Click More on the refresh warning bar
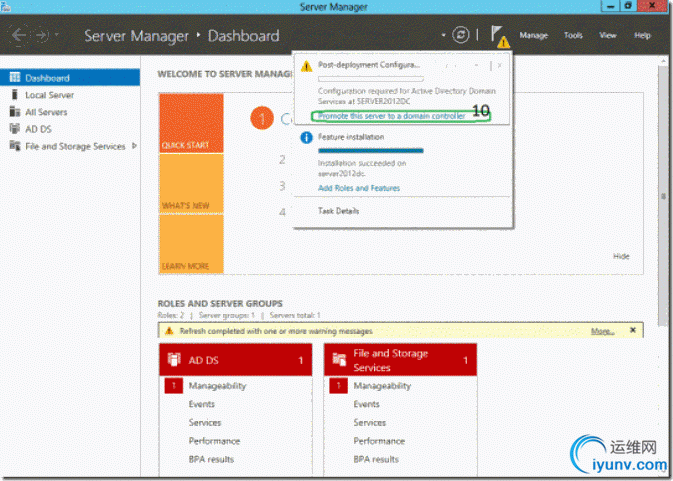This screenshot has width=673, height=481. coord(602,331)
